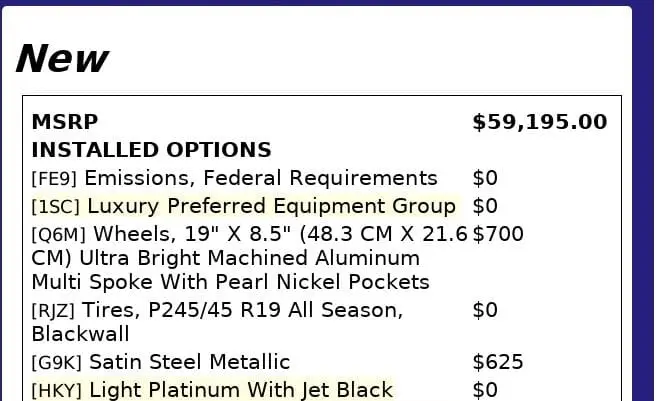Open highlighted Luxury Preferred Equipment Group
657x401 pixels.
point(271,207)
